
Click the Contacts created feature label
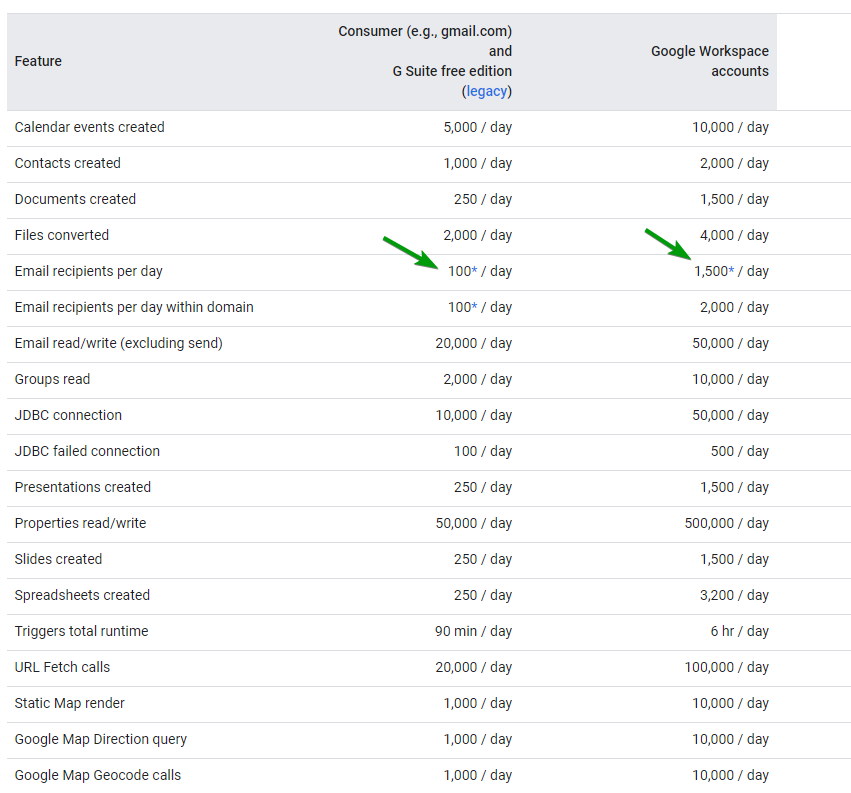tap(67, 163)
